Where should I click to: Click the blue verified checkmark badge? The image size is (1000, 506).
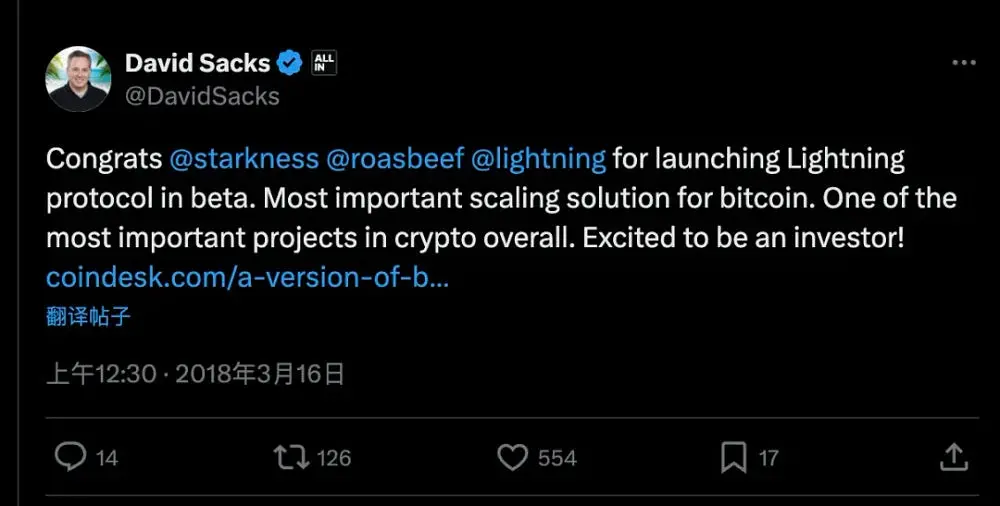(x=290, y=63)
